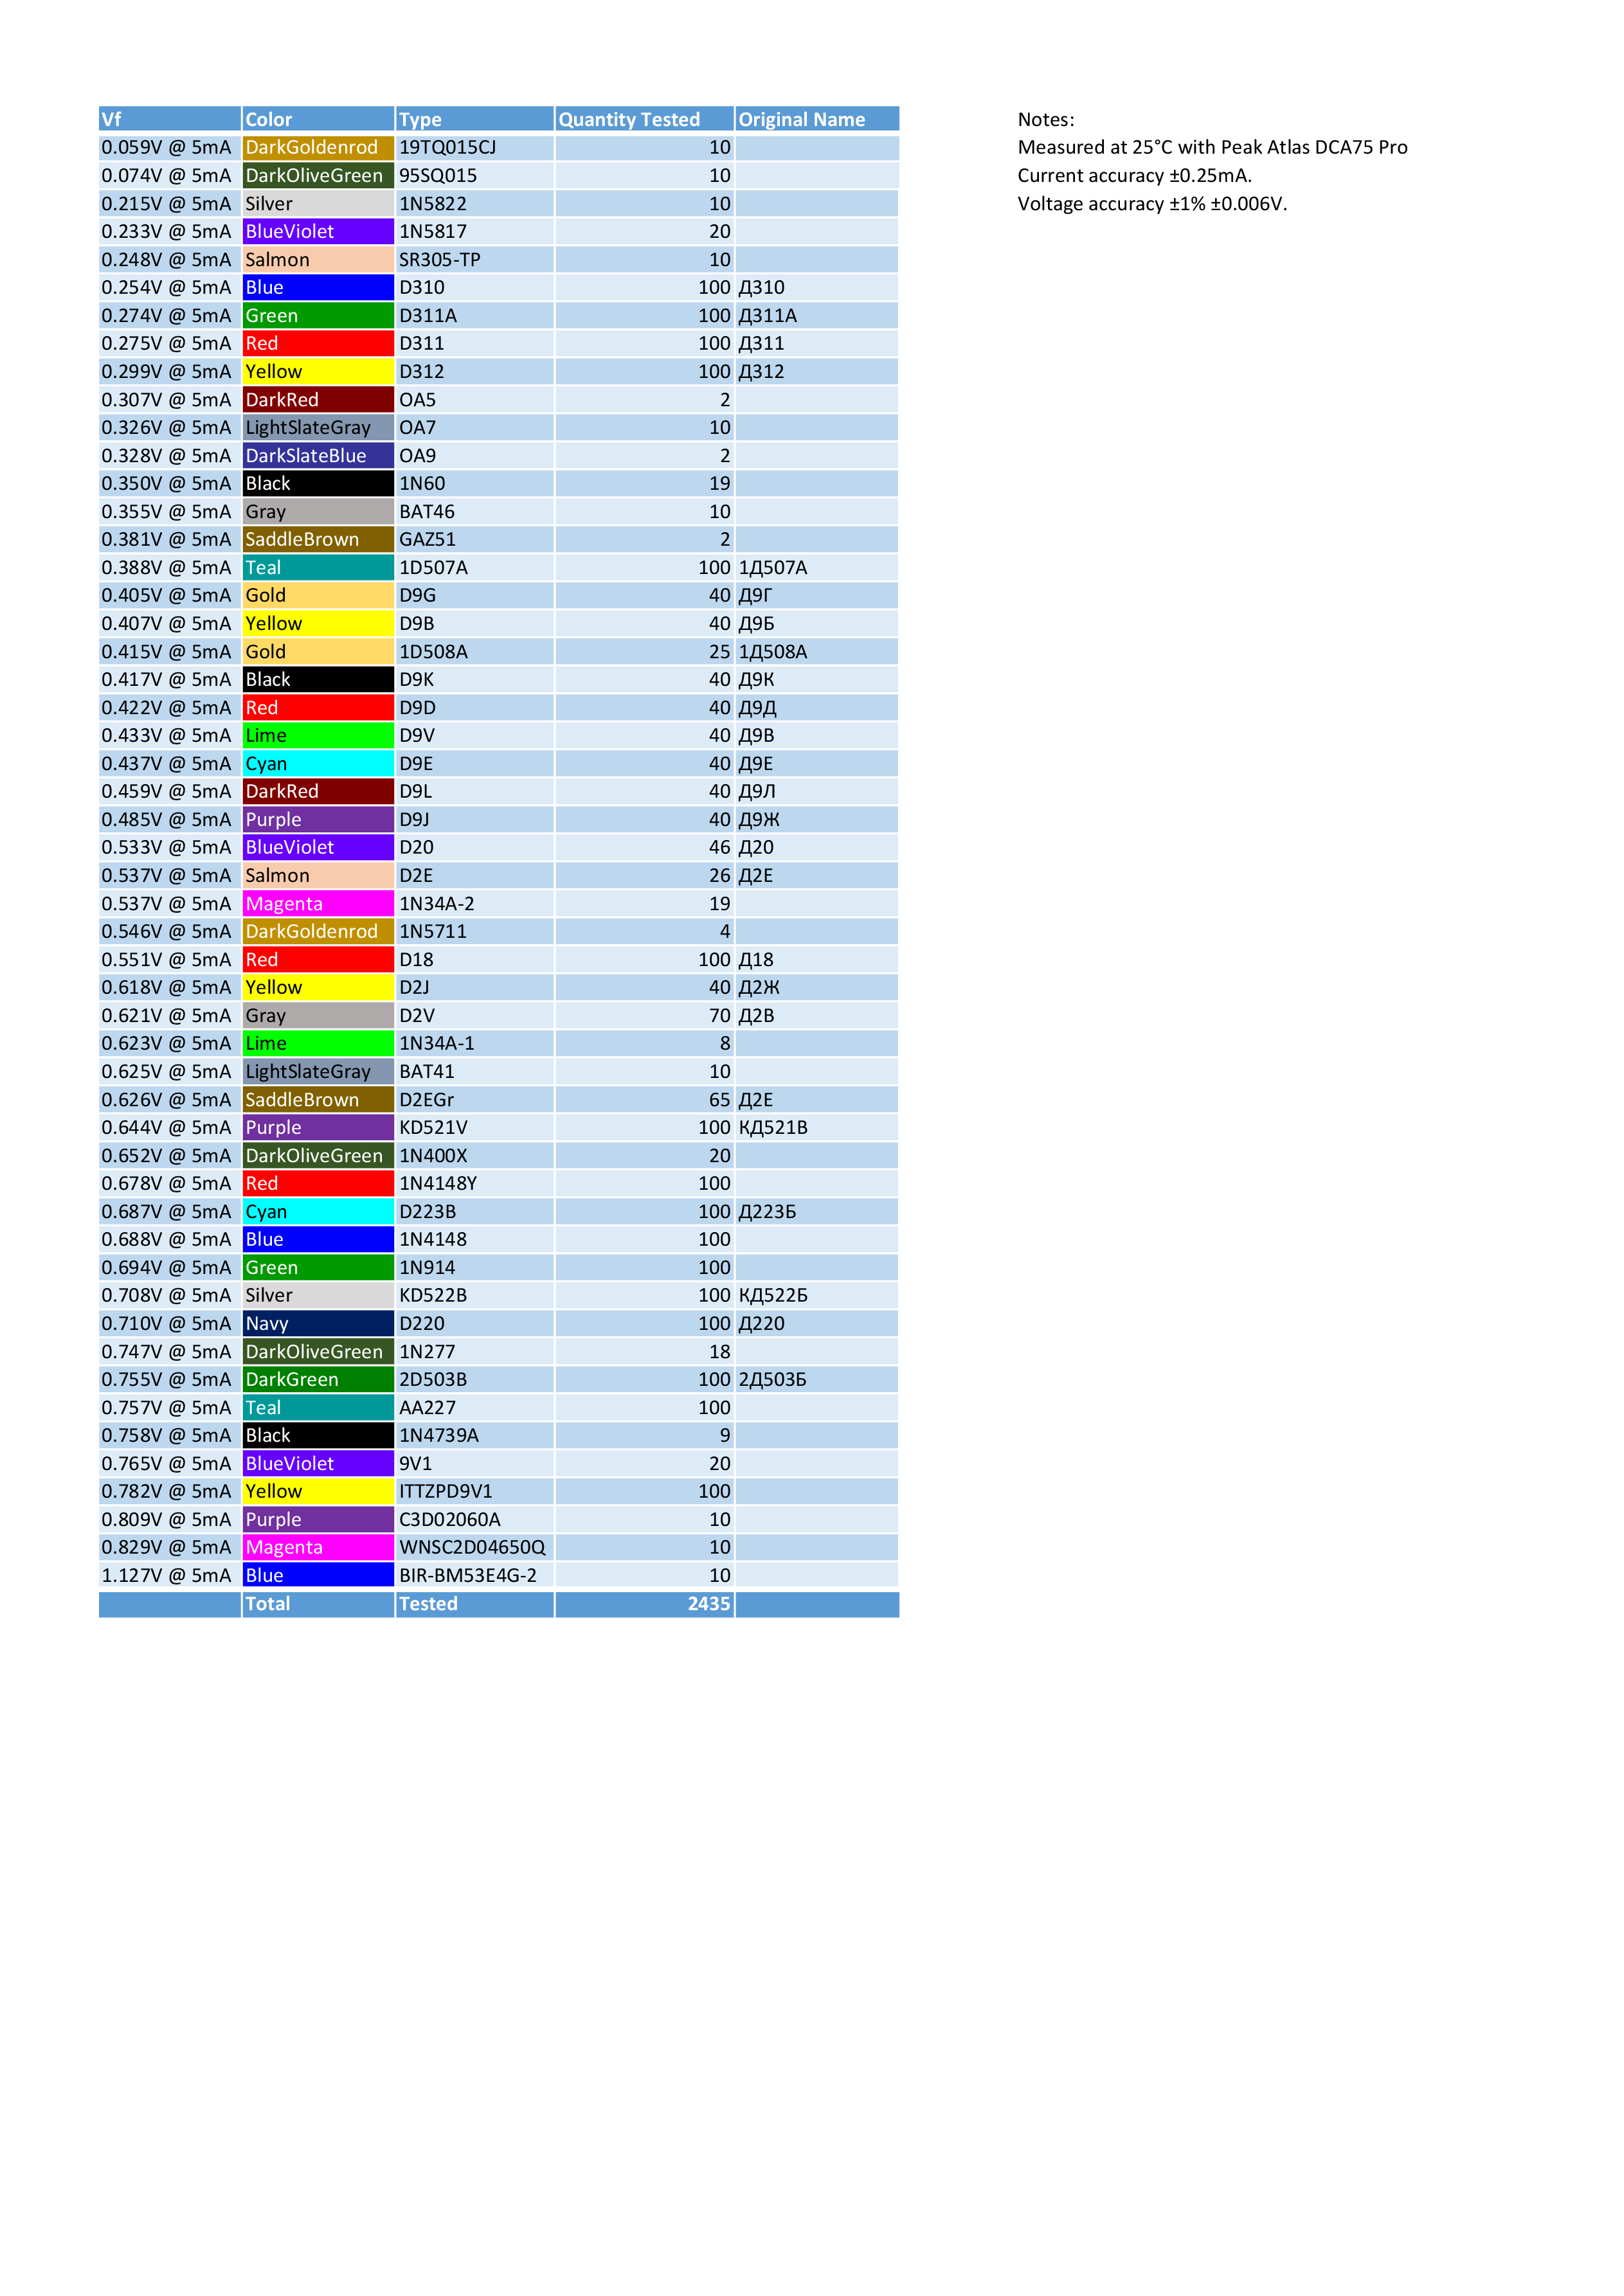Click the Vf column header
The height and width of the screenshot is (2296, 1624).
pyautogui.click(x=170, y=119)
